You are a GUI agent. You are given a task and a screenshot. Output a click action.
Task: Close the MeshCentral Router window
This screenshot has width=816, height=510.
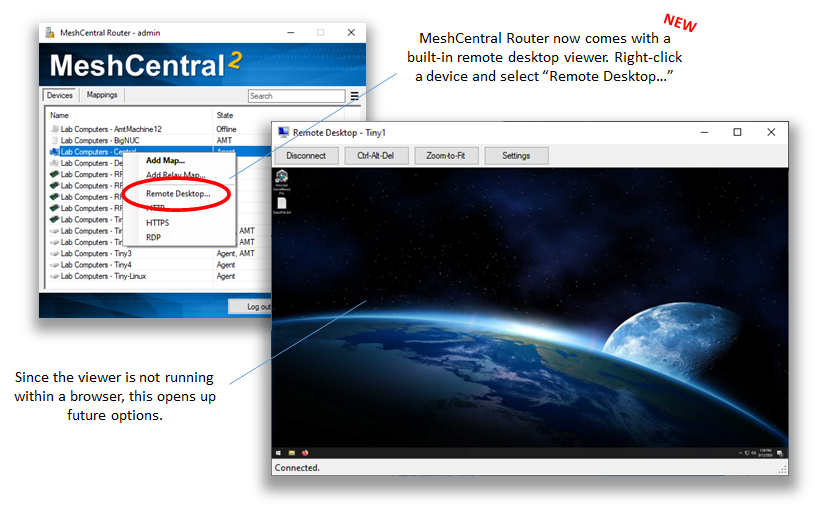pyautogui.click(x=351, y=32)
